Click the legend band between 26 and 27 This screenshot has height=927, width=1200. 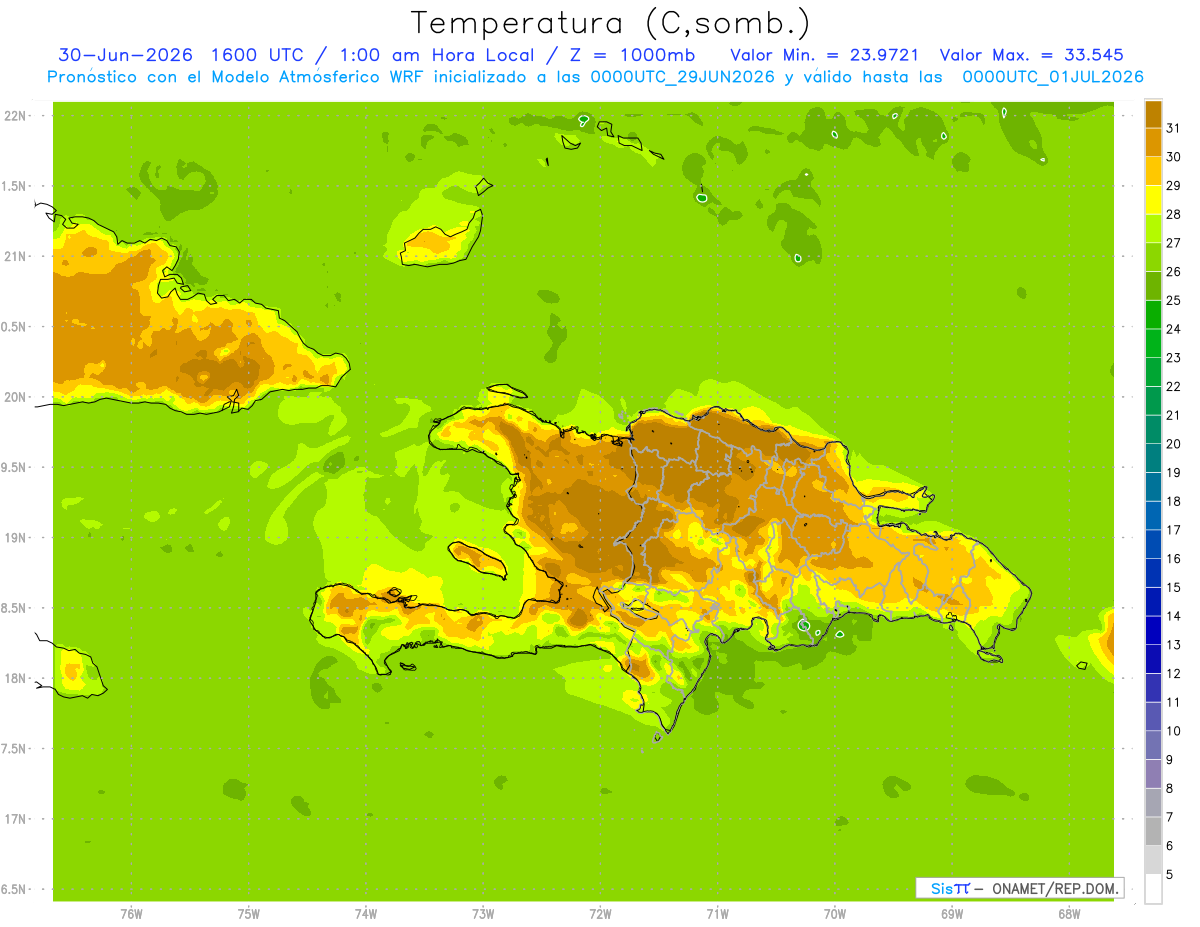(x=1153, y=257)
